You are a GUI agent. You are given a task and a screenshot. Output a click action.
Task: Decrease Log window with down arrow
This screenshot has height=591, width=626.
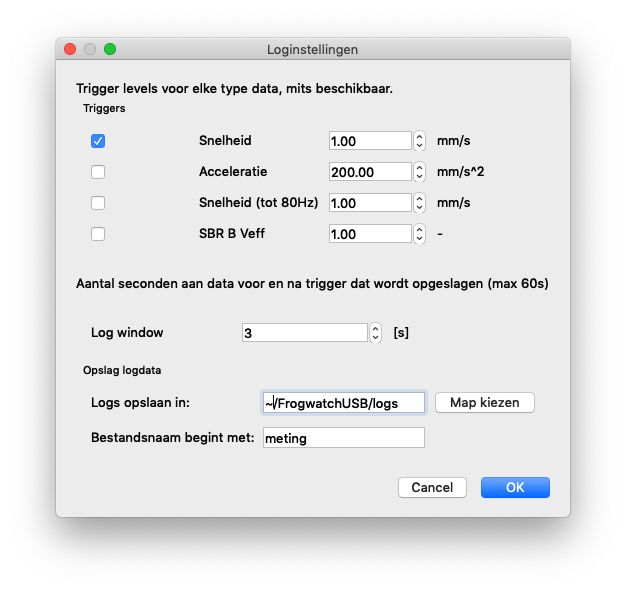[x=375, y=337]
